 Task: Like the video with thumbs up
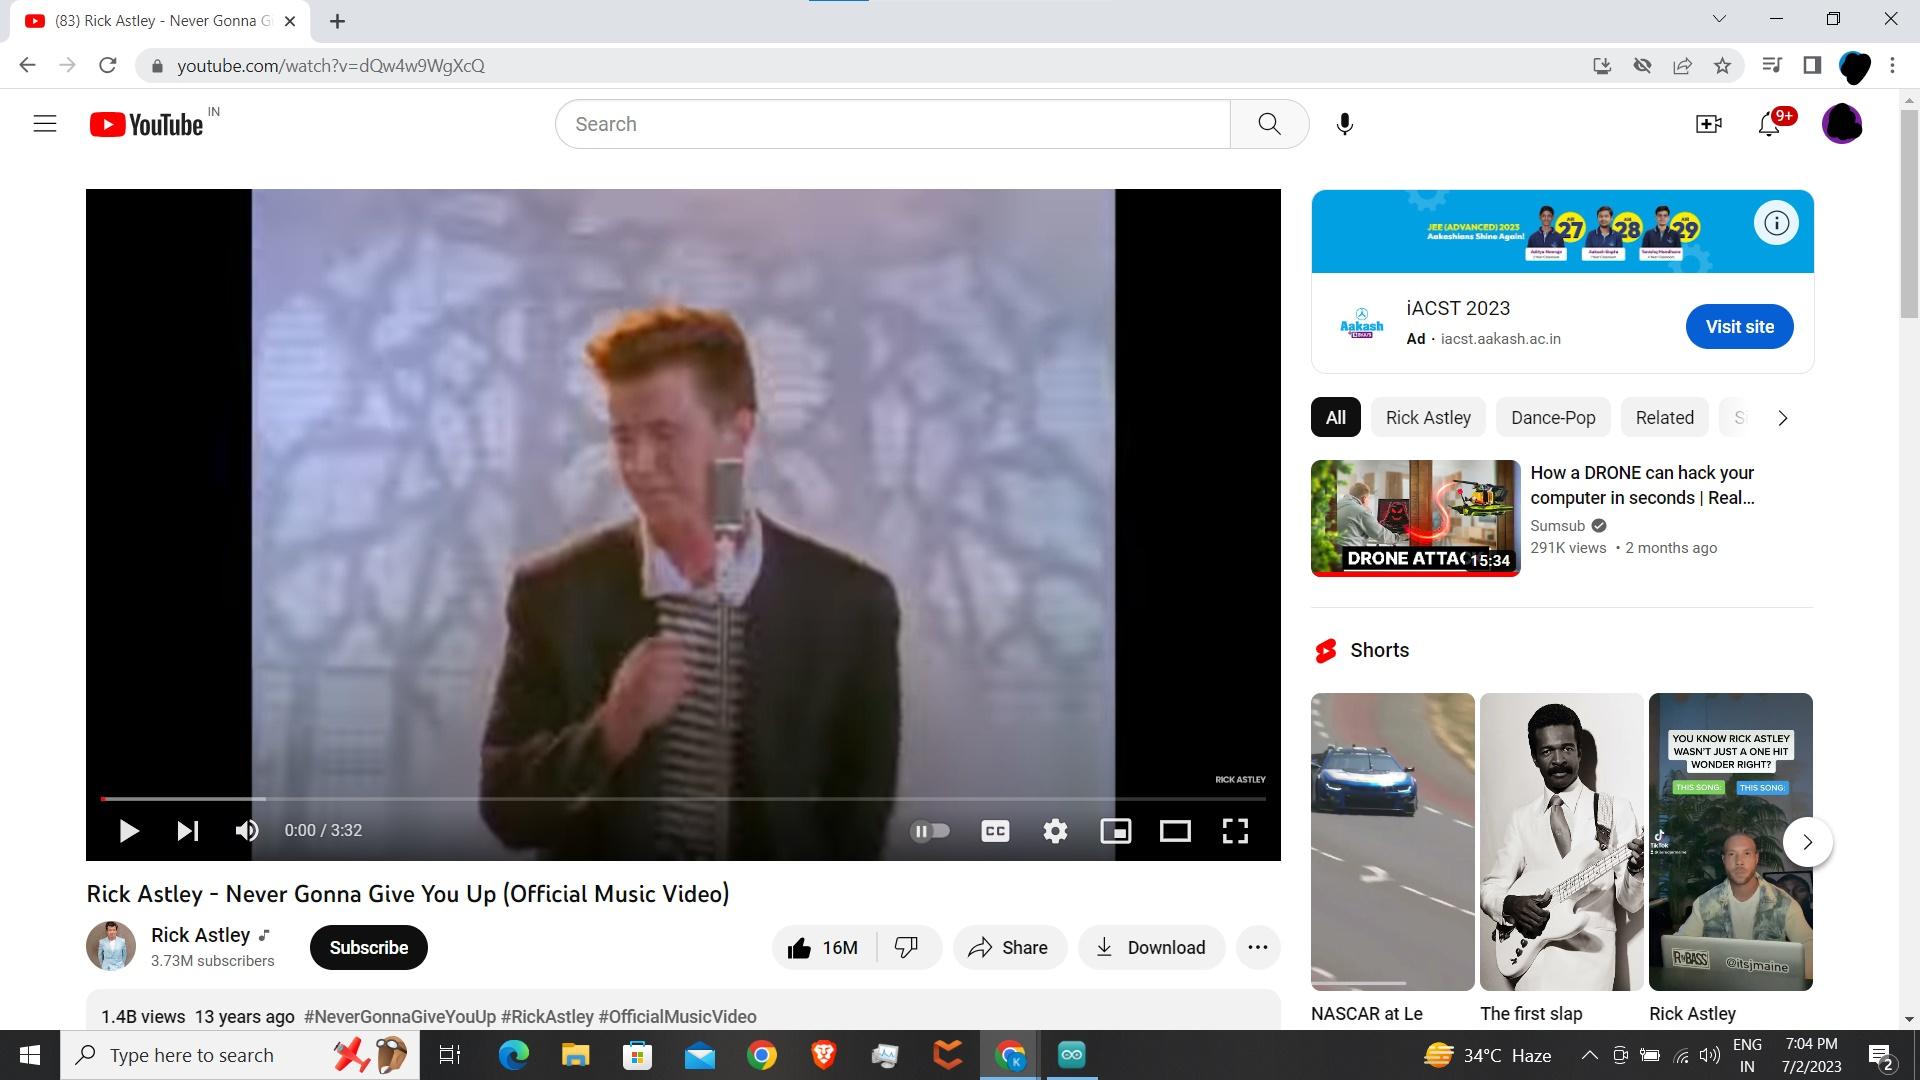click(820, 947)
